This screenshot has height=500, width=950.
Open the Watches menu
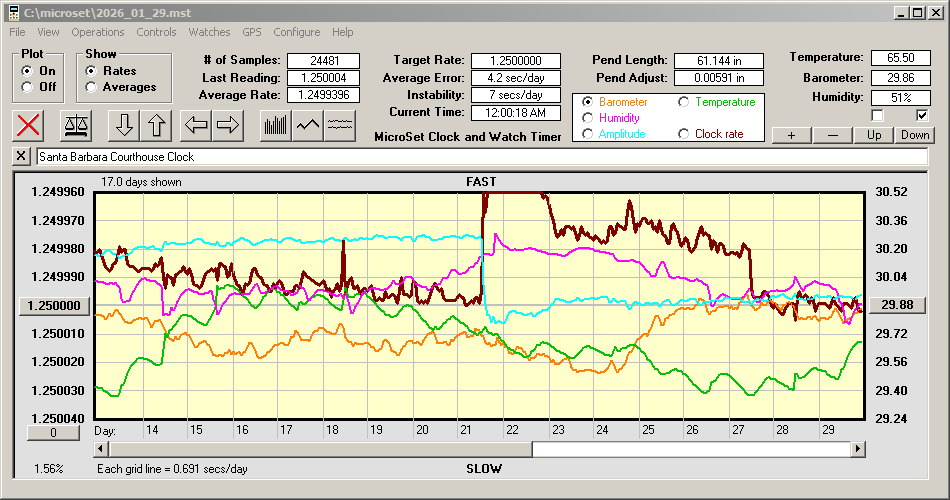click(209, 32)
